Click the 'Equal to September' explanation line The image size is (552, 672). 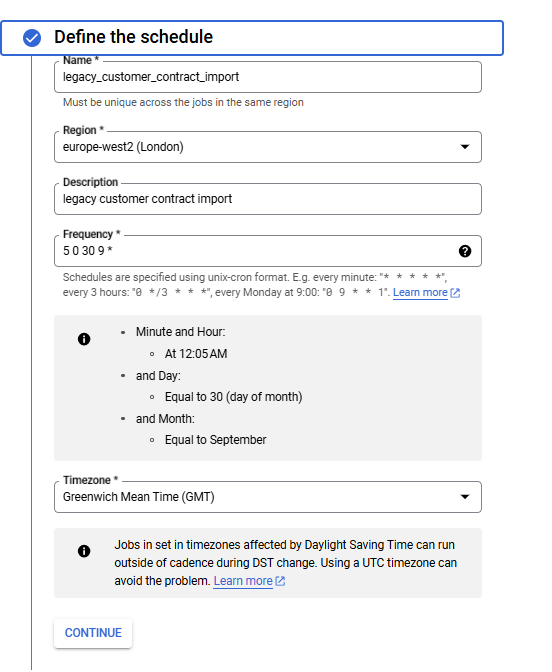tap(216, 440)
